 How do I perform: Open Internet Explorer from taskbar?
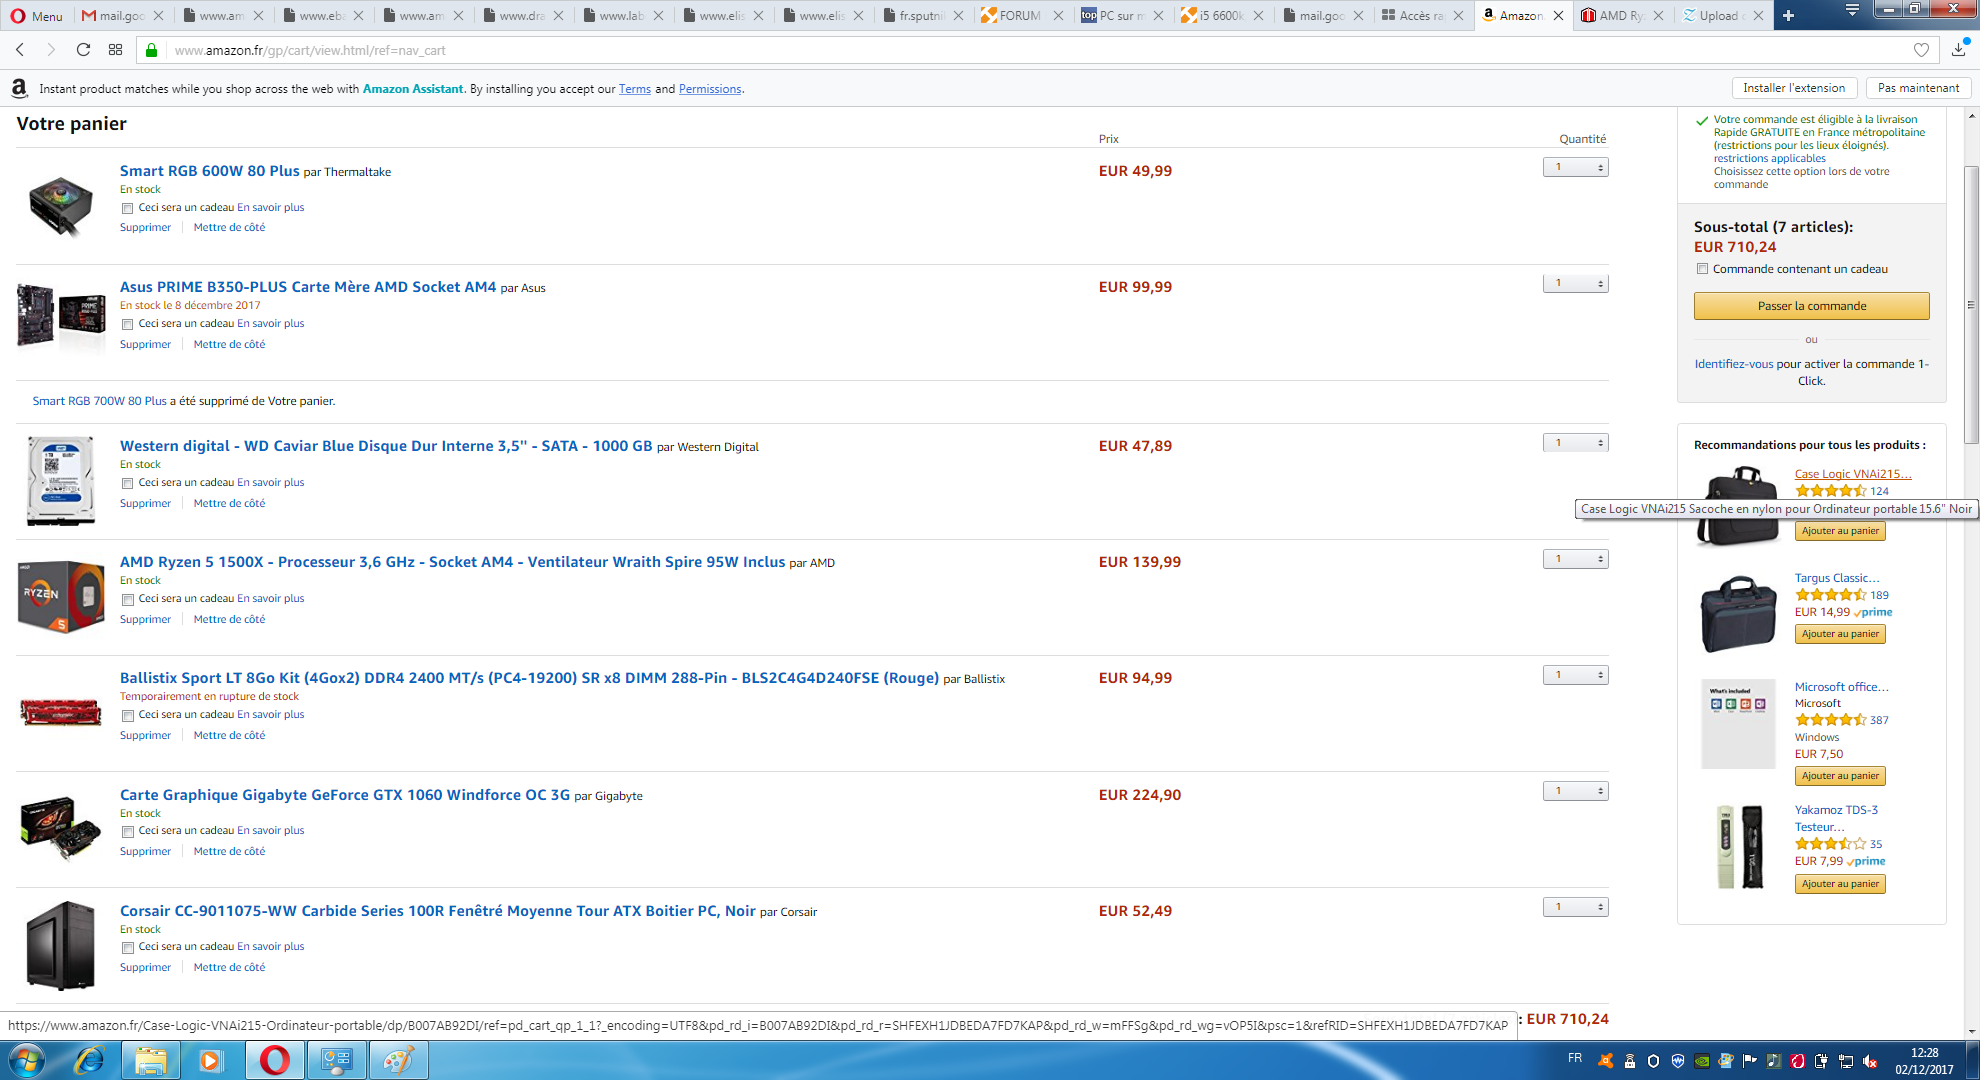89,1060
